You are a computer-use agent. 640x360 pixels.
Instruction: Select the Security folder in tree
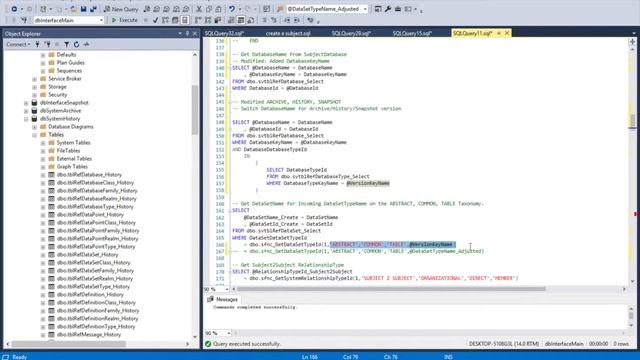click(x=58, y=95)
